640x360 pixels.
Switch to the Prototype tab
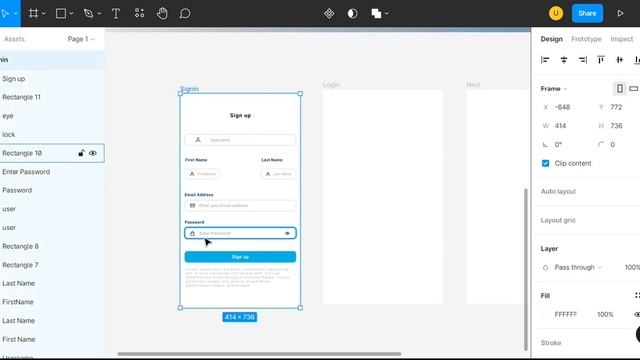(x=586, y=39)
